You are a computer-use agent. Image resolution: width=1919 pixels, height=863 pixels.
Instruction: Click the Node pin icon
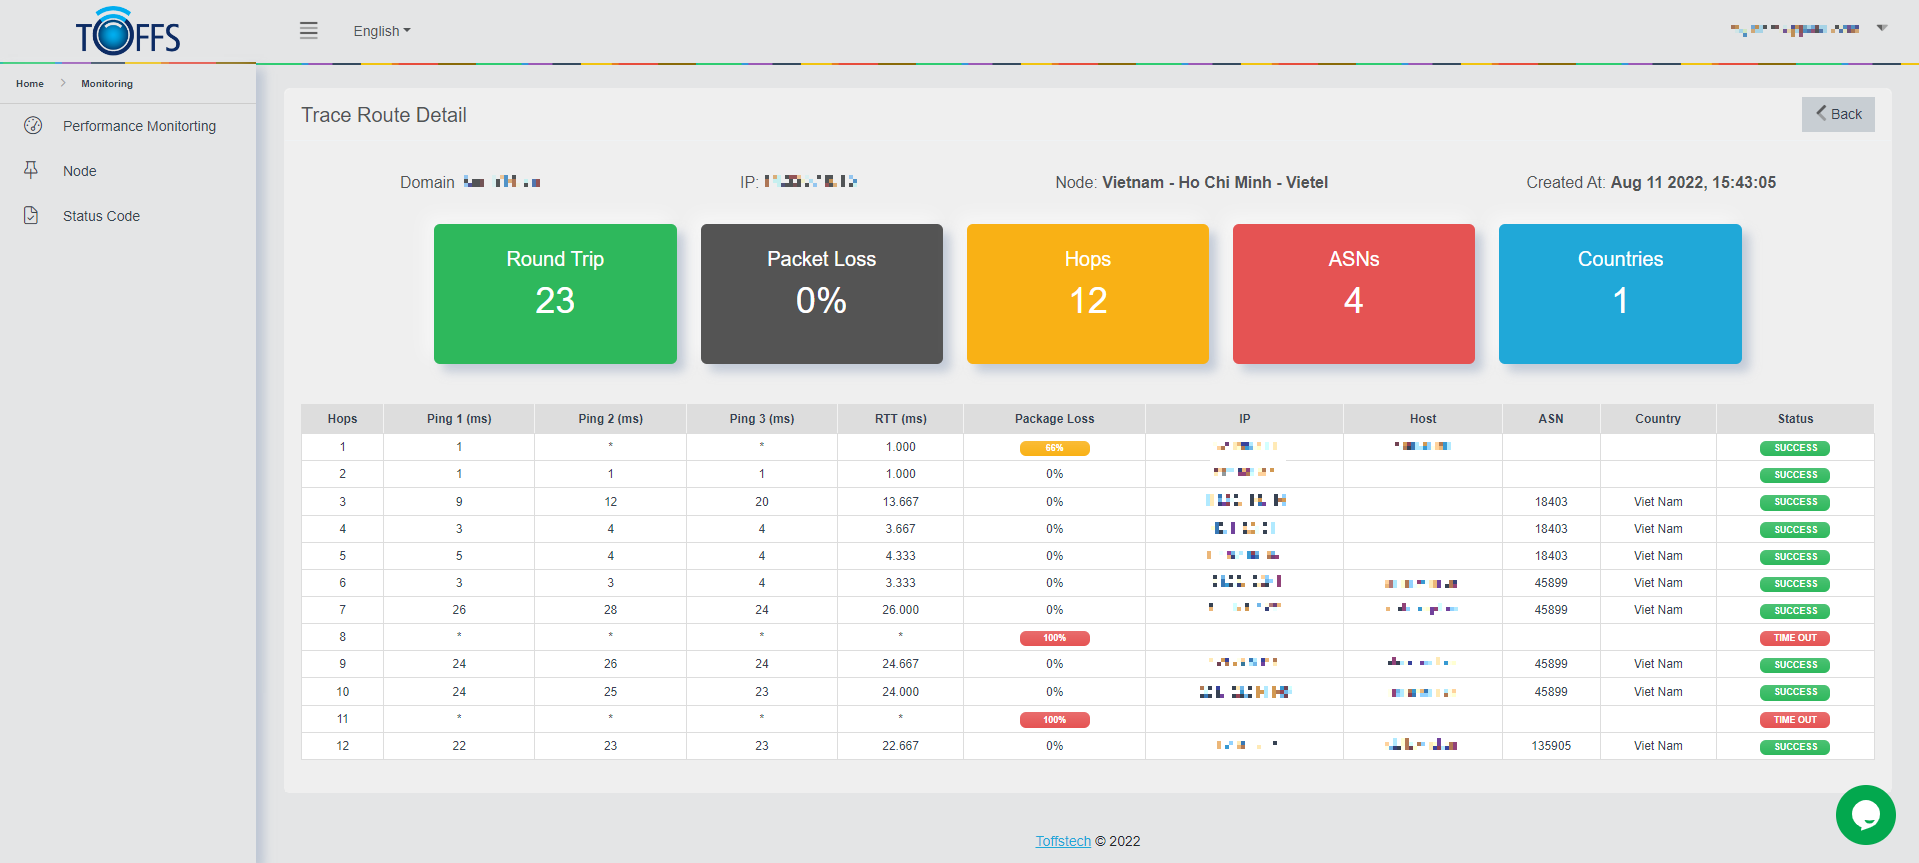pos(31,171)
